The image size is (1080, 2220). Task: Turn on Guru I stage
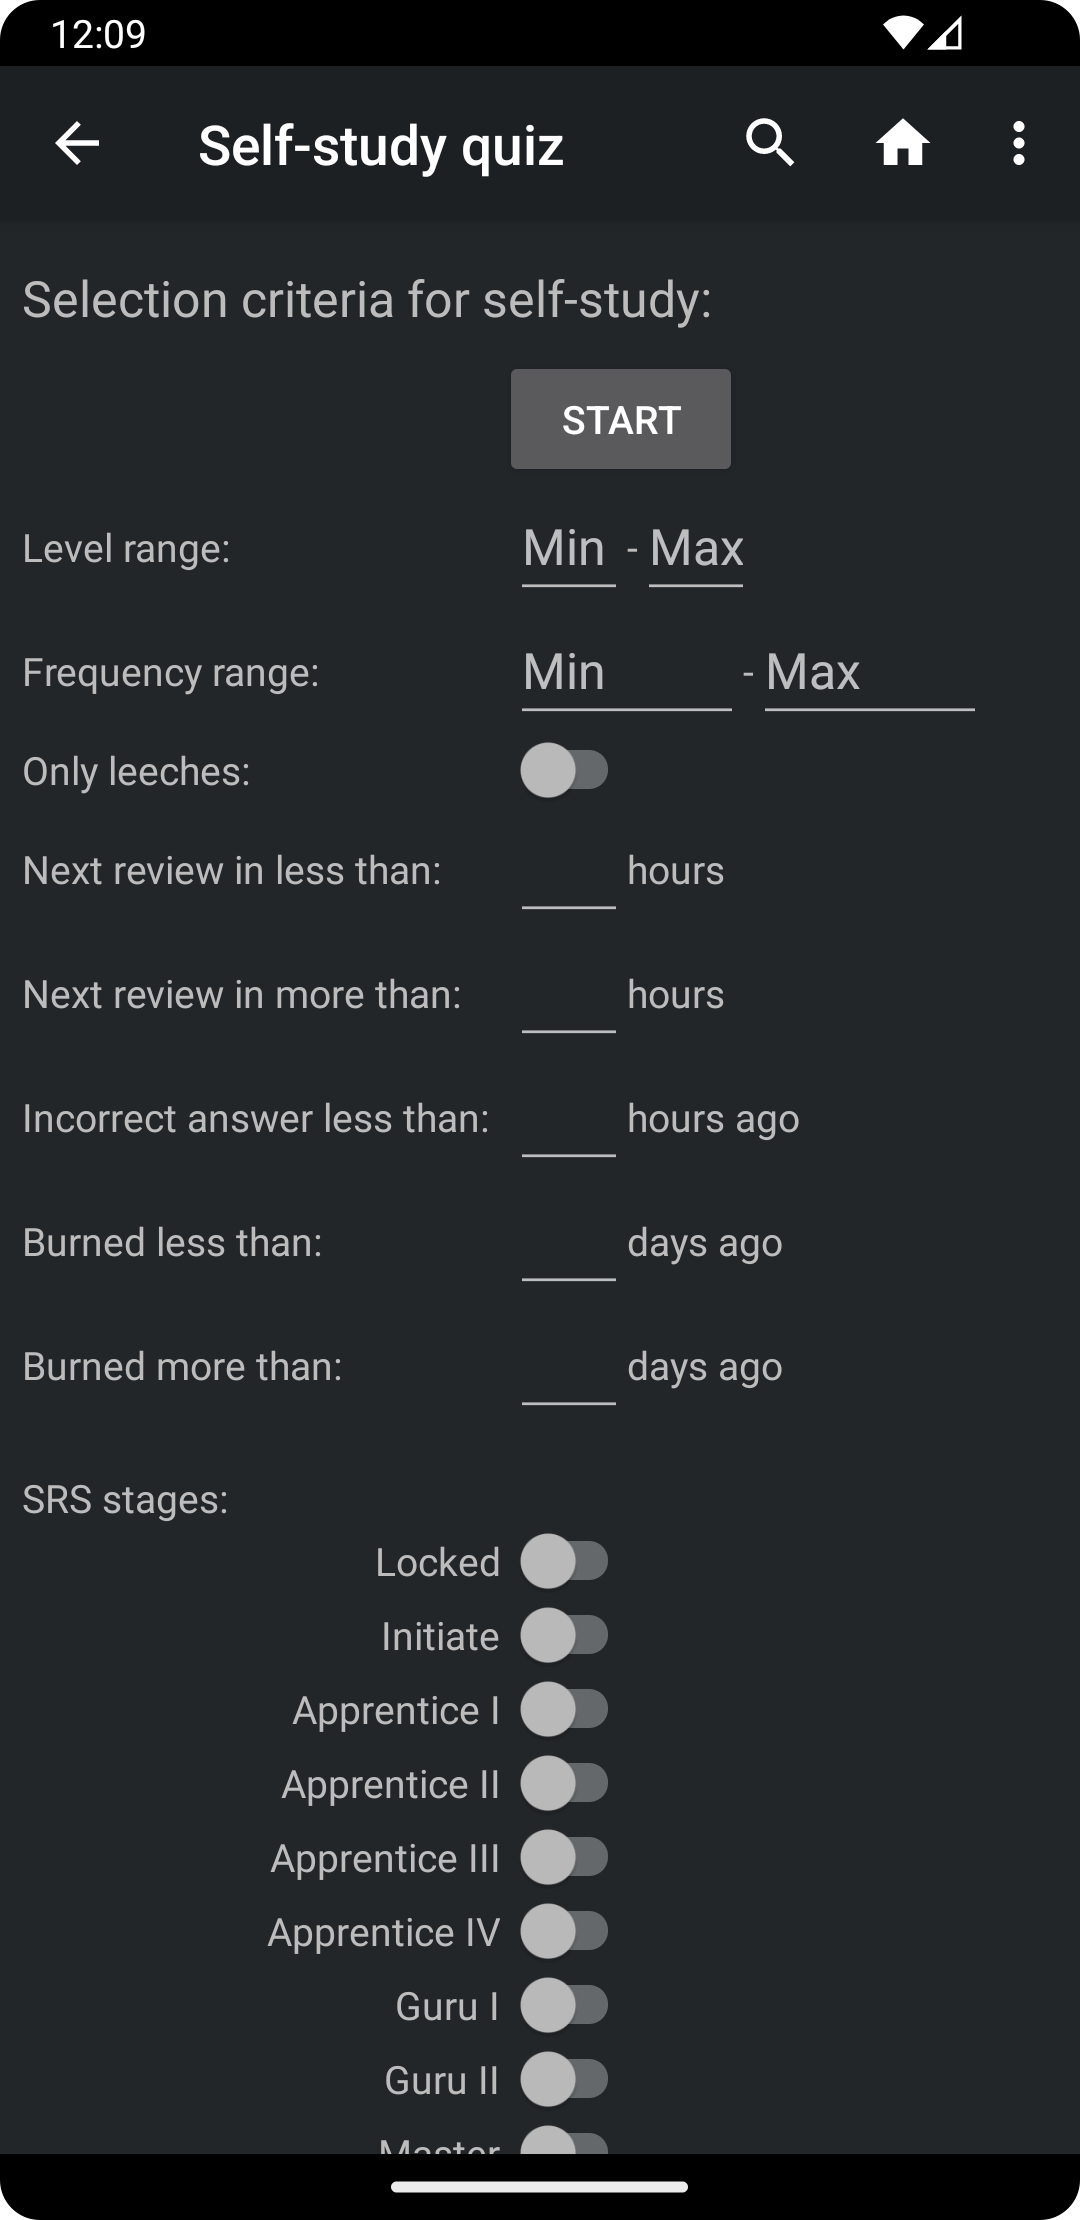point(565,2006)
